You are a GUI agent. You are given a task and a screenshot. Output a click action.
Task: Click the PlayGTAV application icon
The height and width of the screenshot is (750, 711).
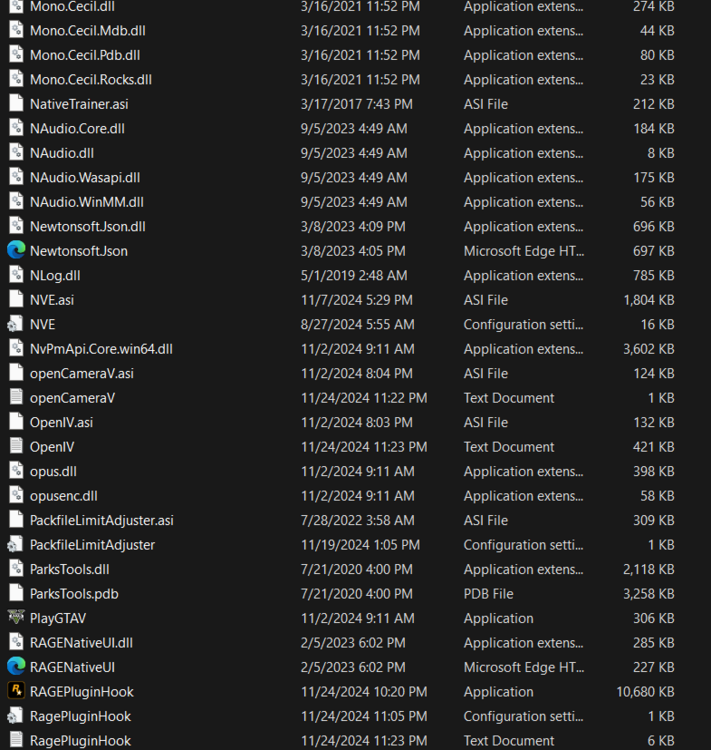point(16,618)
